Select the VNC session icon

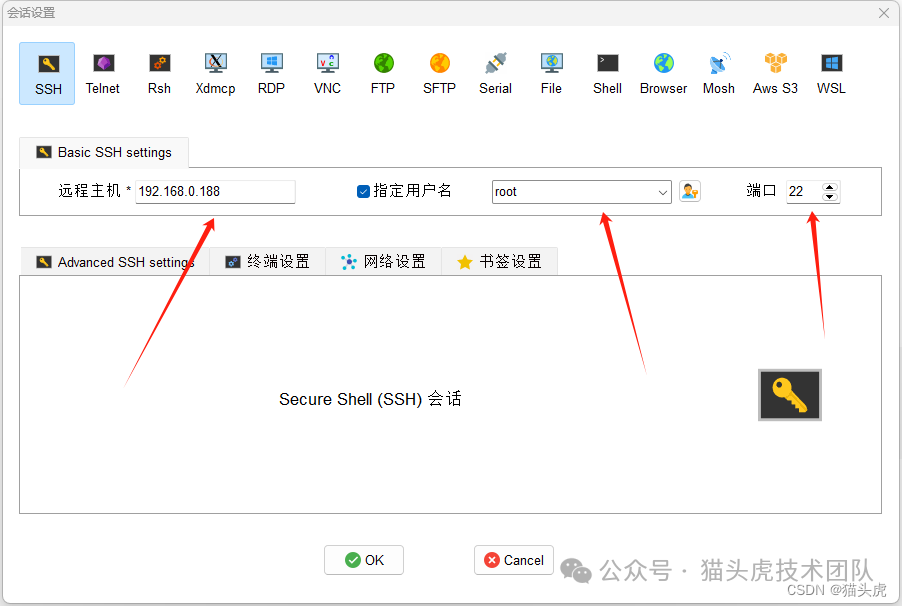tap(327, 73)
